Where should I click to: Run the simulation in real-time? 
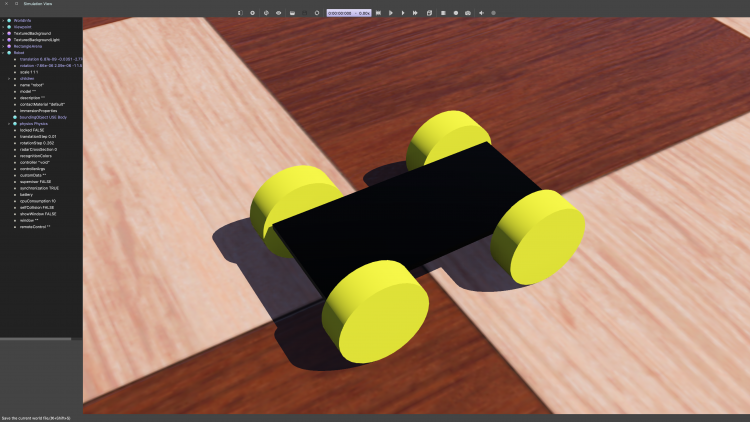coord(403,13)
